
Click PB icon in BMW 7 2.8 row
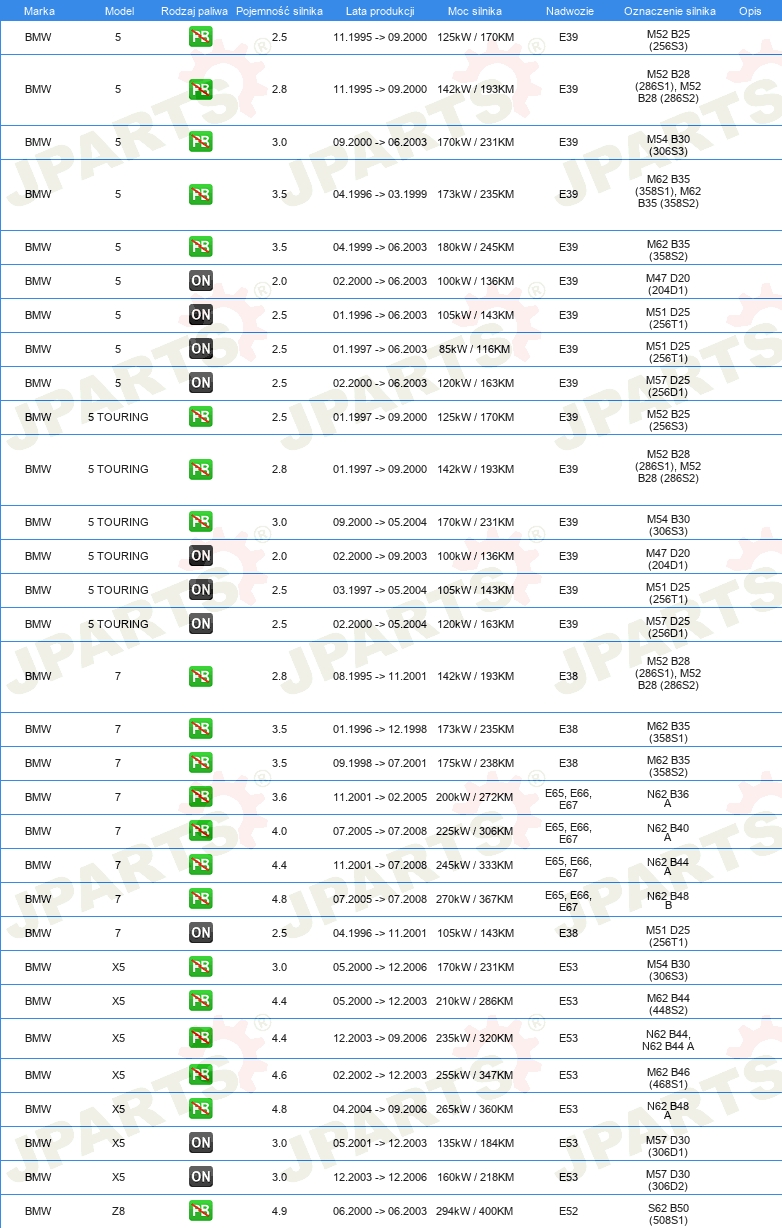[201, 676]
